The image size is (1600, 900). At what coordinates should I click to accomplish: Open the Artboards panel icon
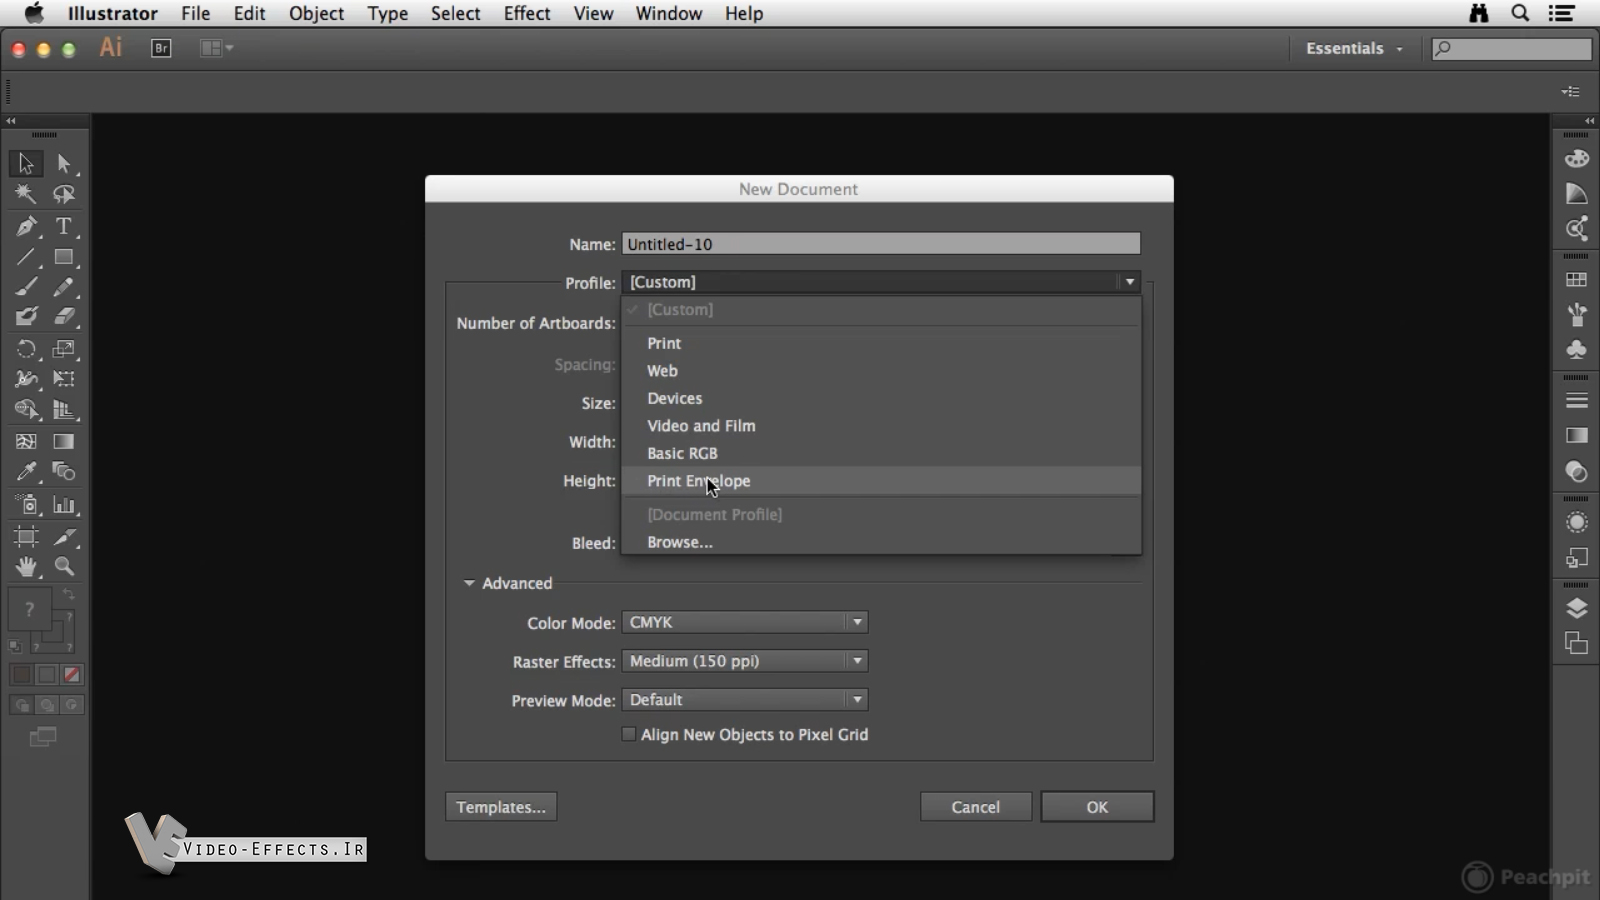coord(1577,643)
